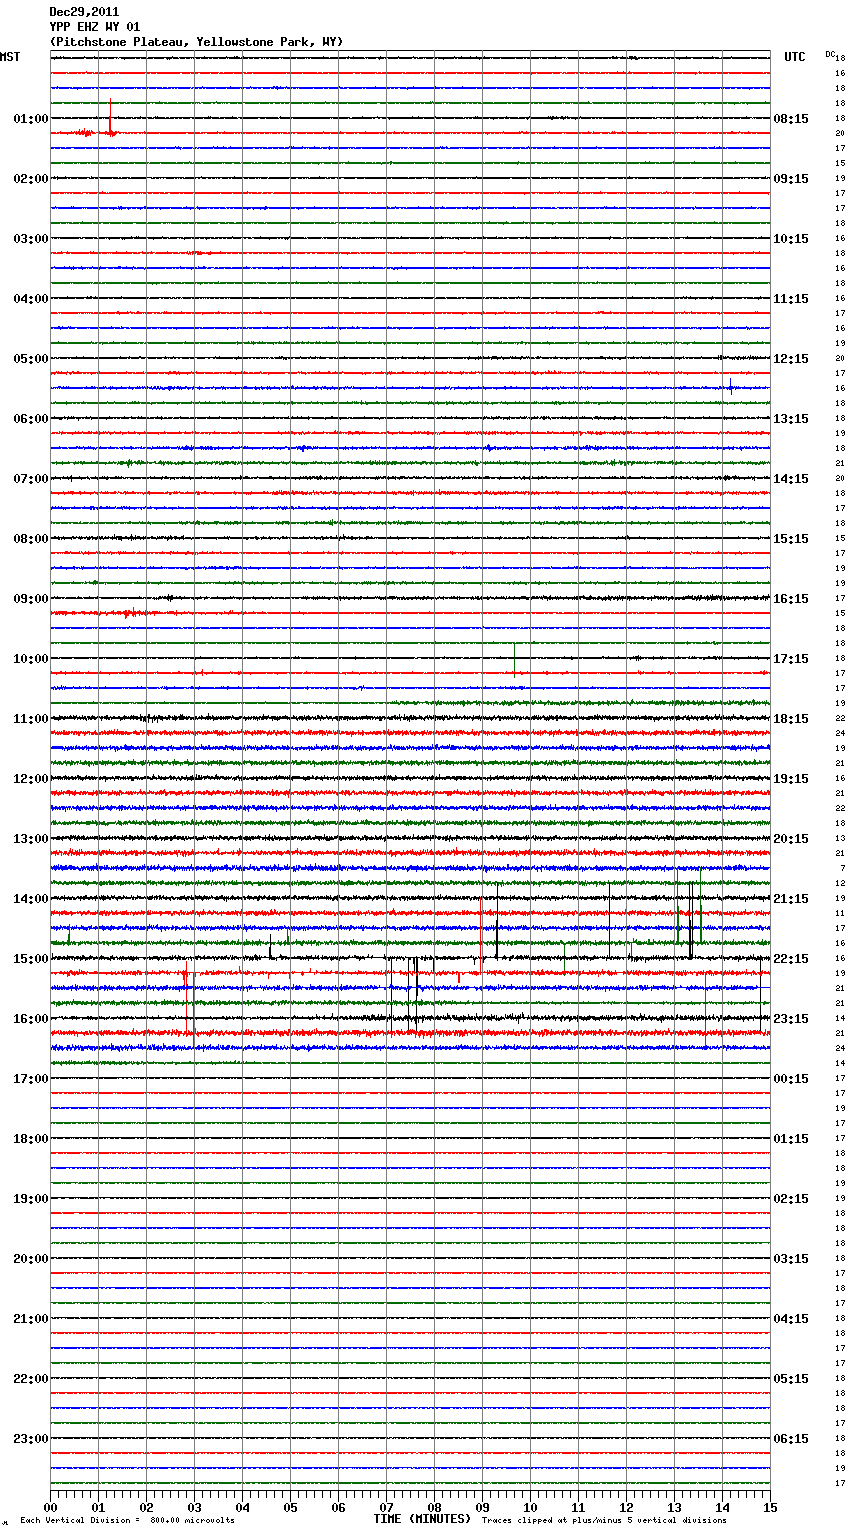Click the 20:15 UTC time label
The image size is (850, 1534).
coord(791,839)
